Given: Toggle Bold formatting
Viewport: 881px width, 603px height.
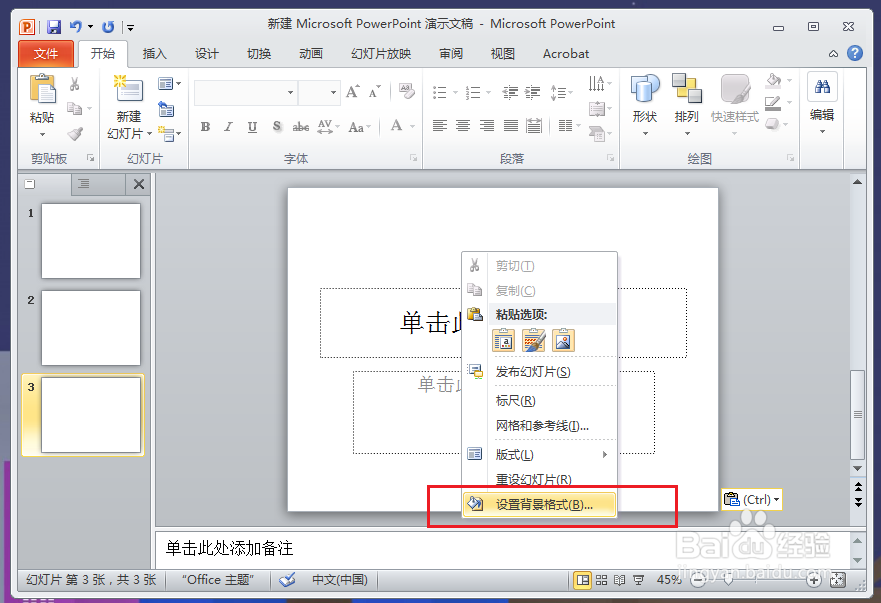Looking at the screenshot, I should (x=205, y=127).
